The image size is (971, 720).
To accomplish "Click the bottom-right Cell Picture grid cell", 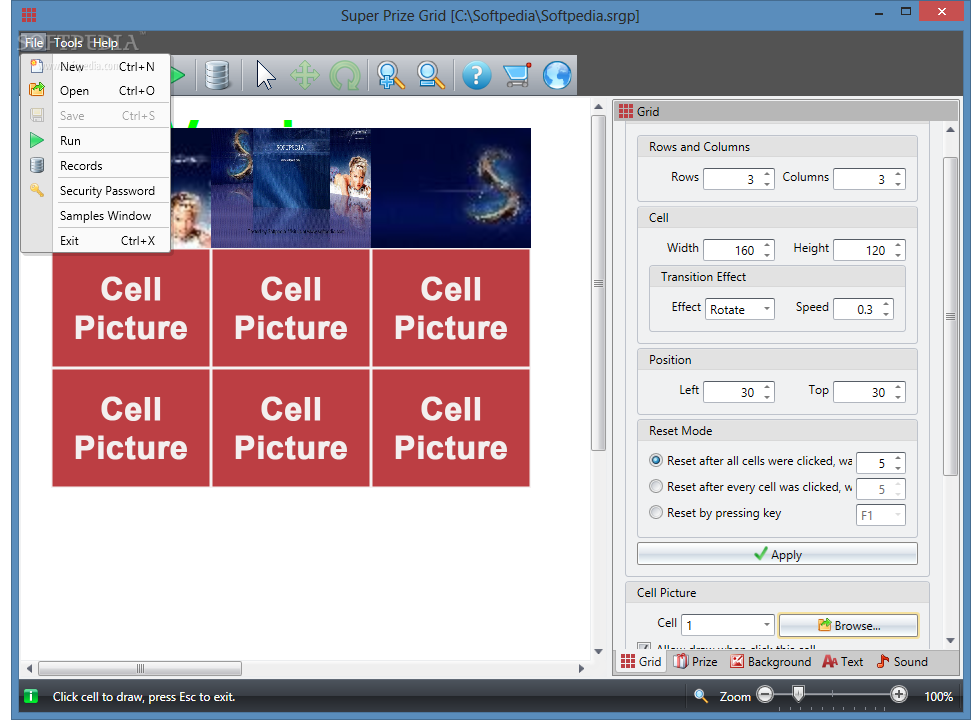I will click(451, 428).
